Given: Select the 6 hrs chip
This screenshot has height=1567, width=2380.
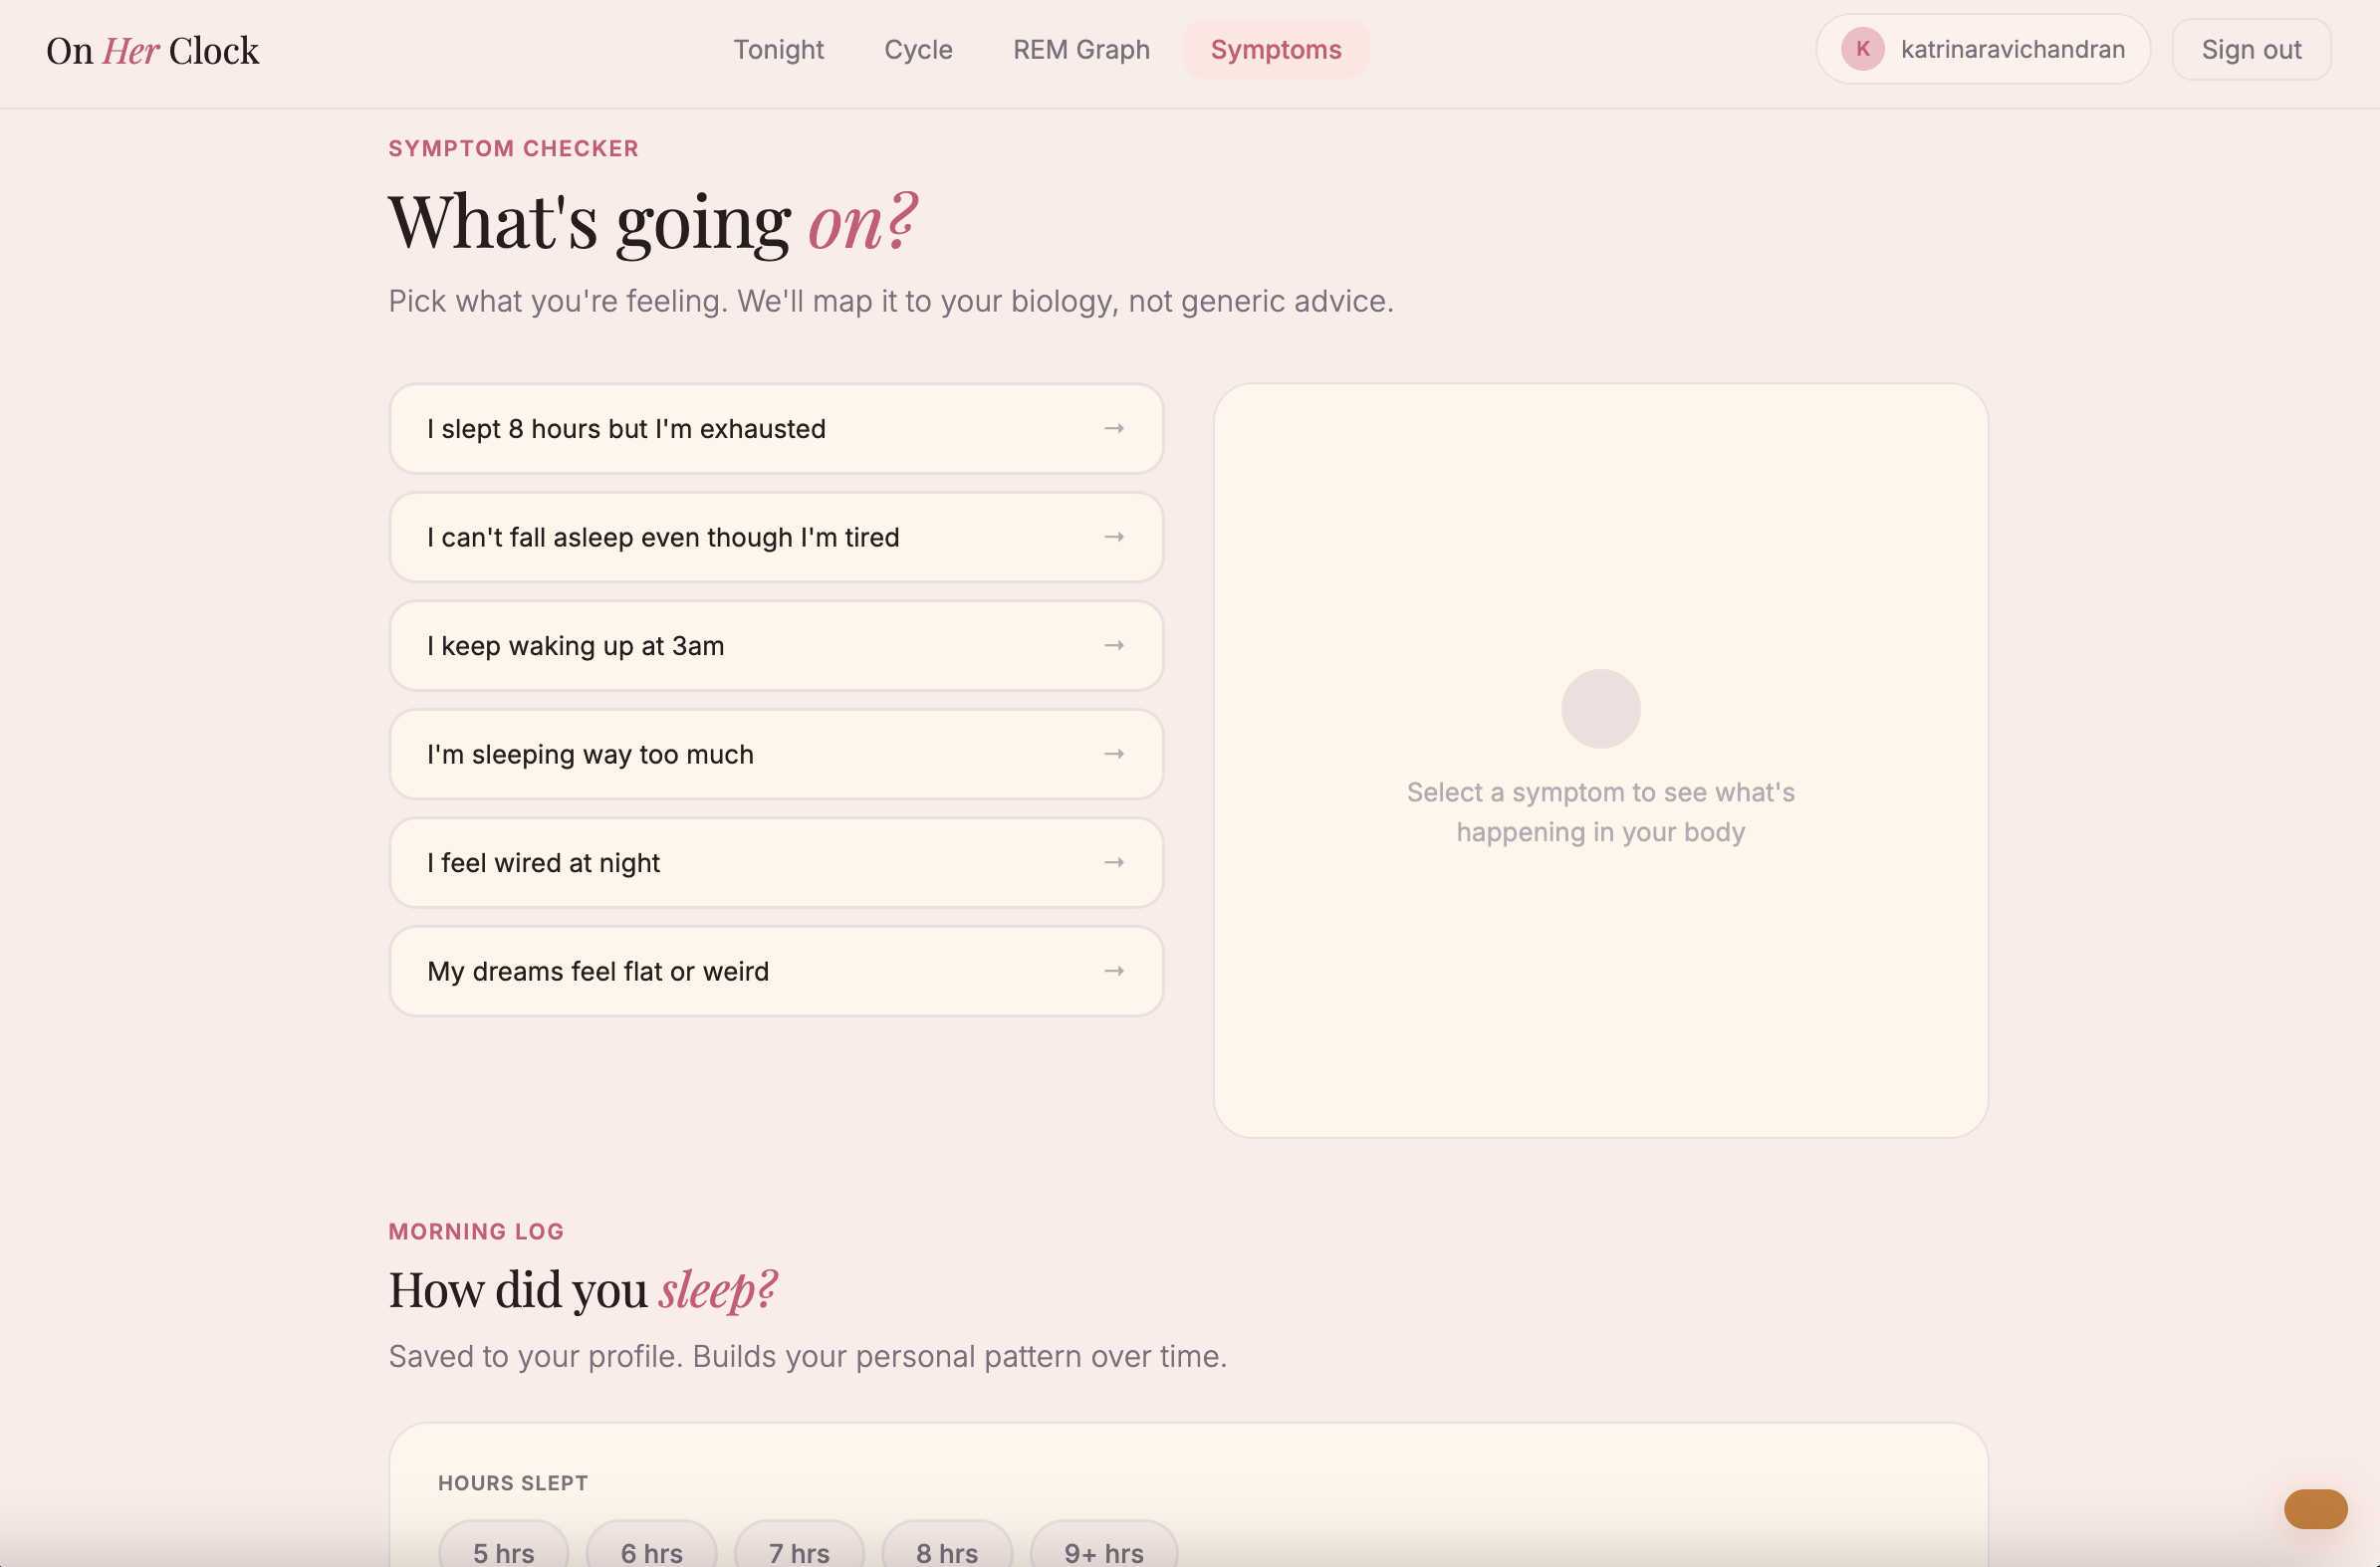Looking at the screenshot, I should click(x=651, y=1551).
